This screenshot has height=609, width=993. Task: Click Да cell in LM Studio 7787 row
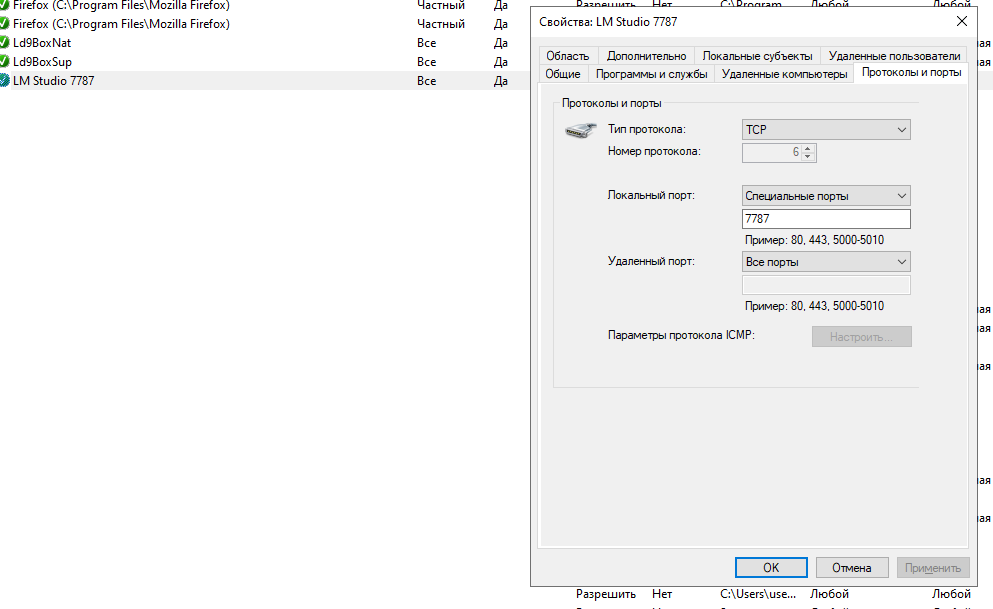(500, 80)
